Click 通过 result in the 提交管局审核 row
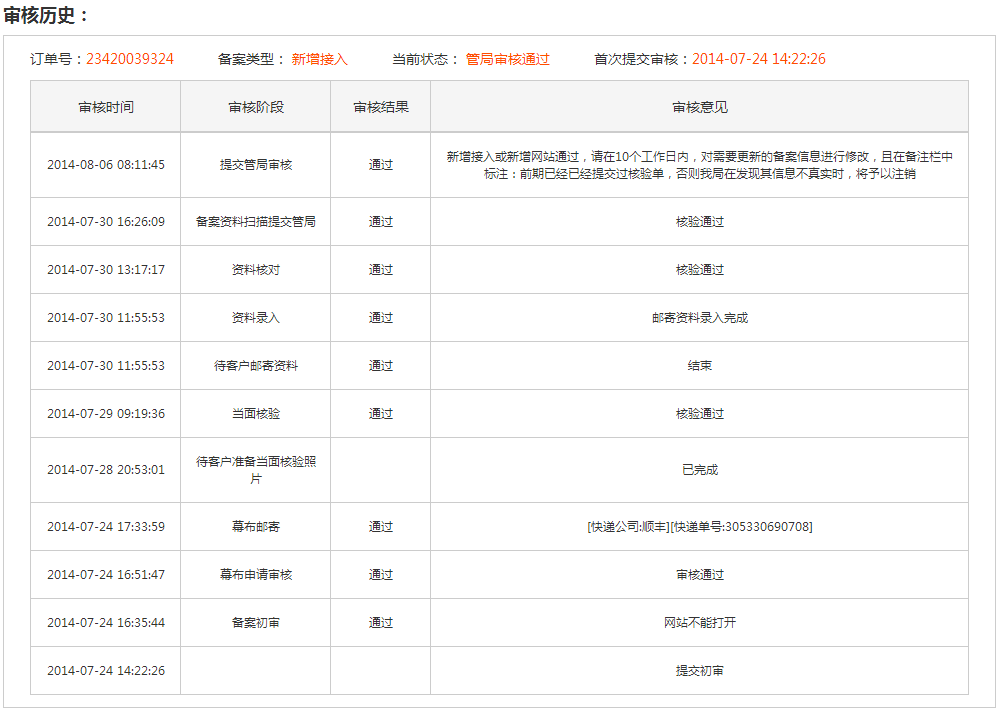1001x720 pixels. pos(380,165)
